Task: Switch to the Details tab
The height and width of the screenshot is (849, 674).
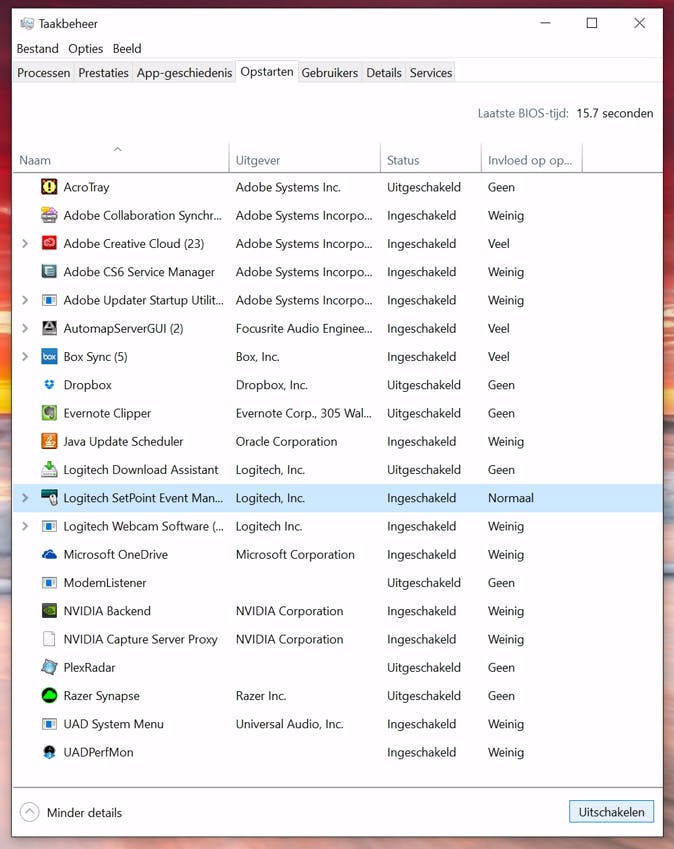Action: pyautogui.click(x=384, y=73)
